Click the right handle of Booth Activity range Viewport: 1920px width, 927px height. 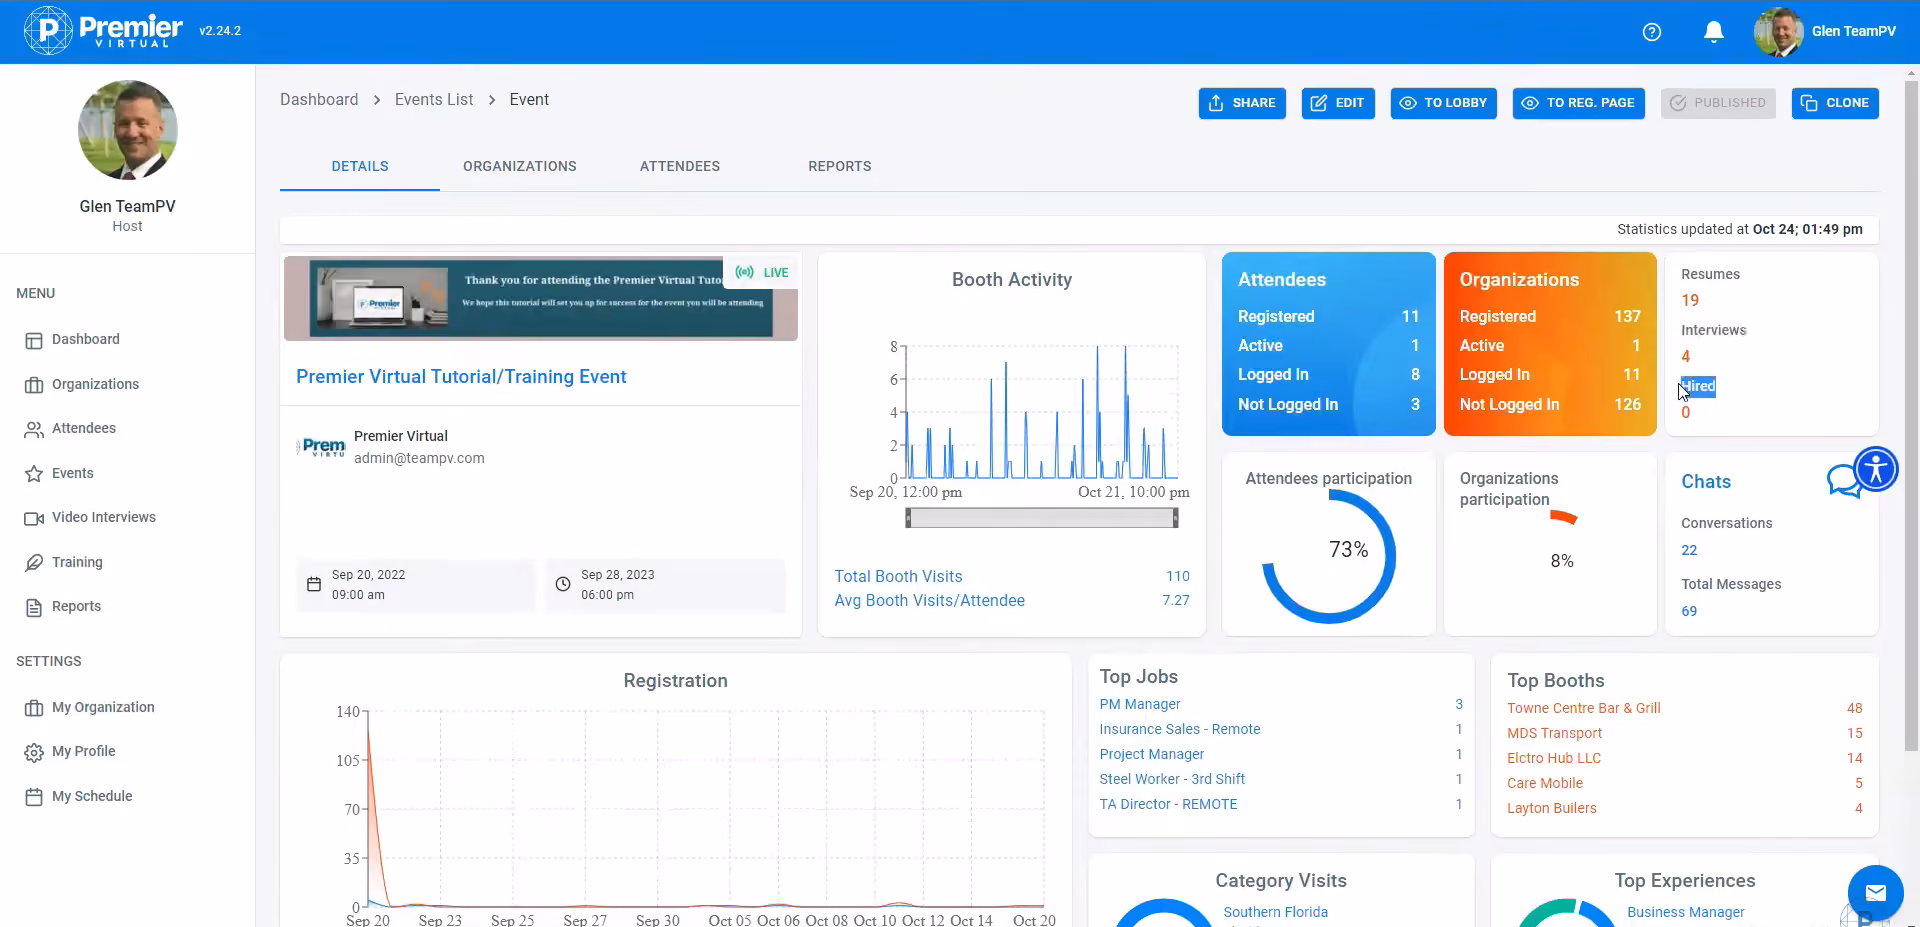tap(1176, 518)
